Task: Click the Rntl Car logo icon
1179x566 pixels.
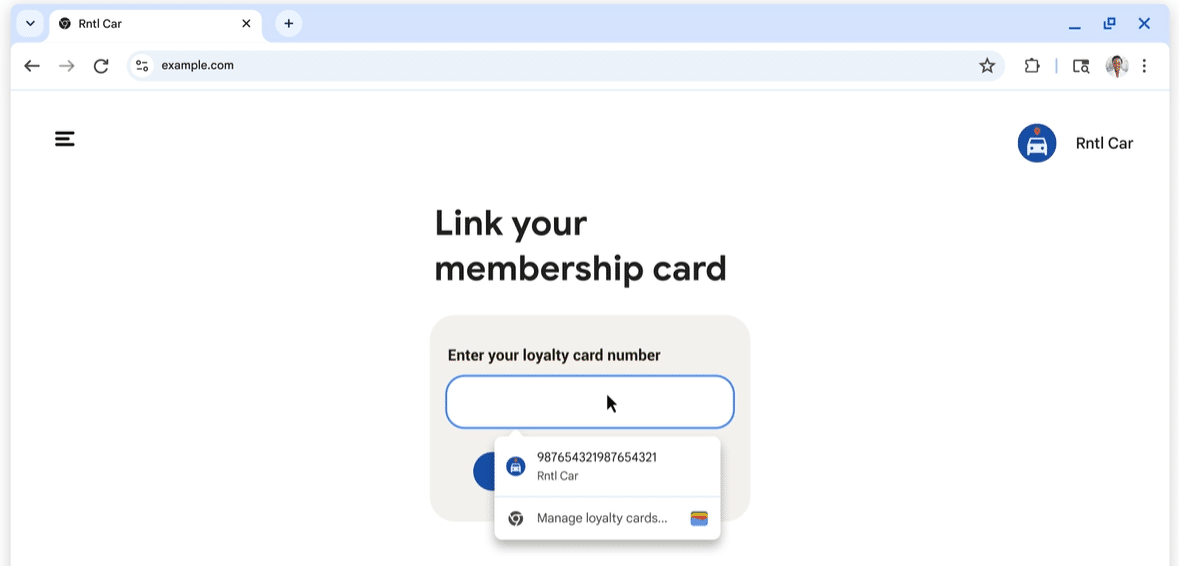Action: click(1037, 143)
